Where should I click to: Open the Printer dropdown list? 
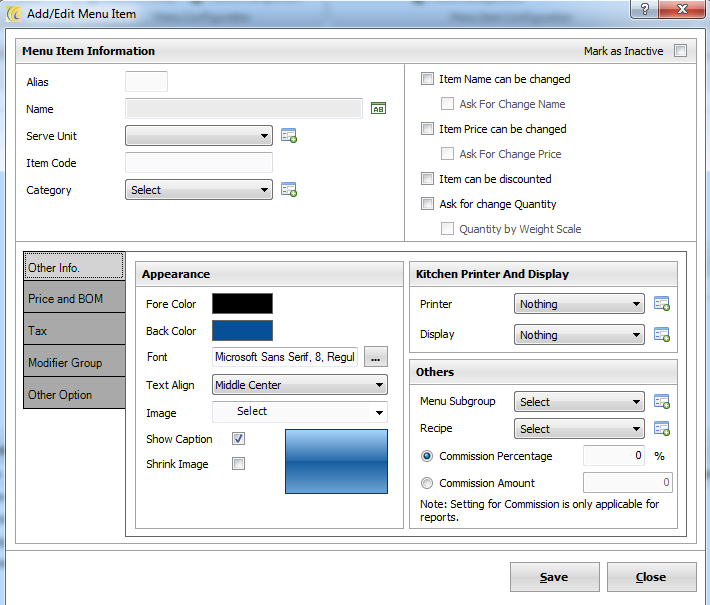click(x=579, y=304)
